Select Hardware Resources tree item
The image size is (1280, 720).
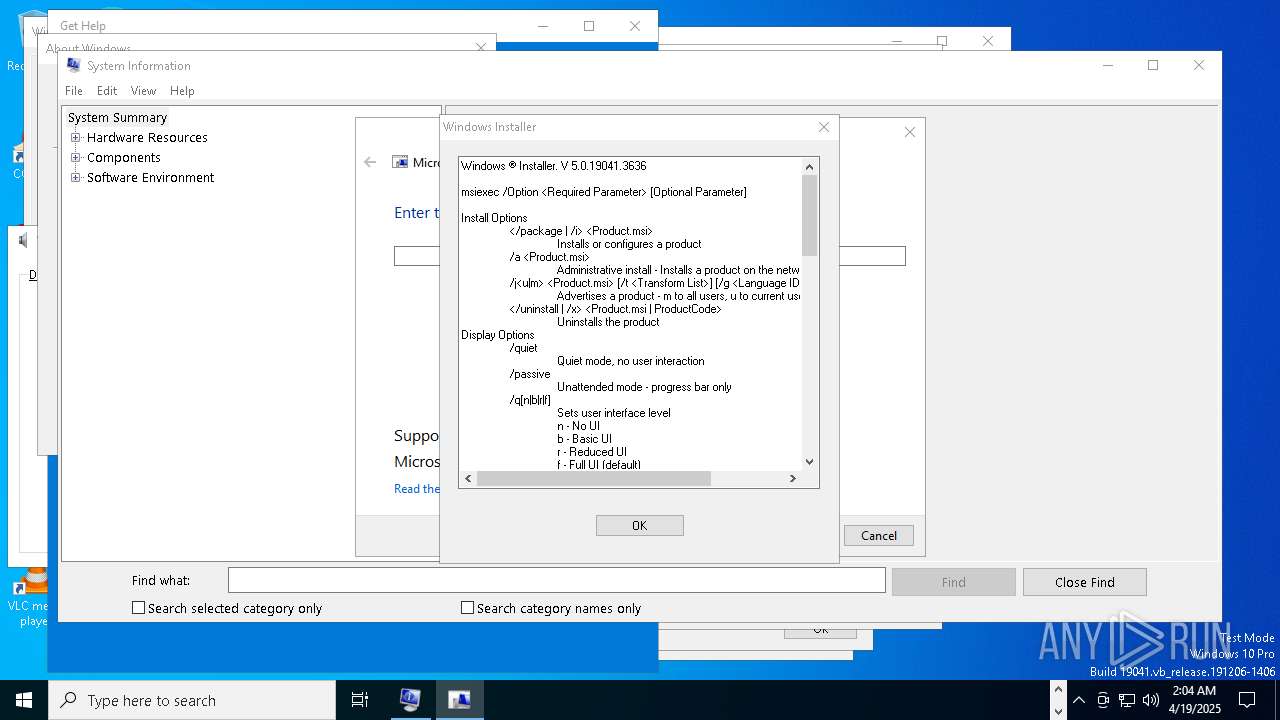[x=147, y=137]
